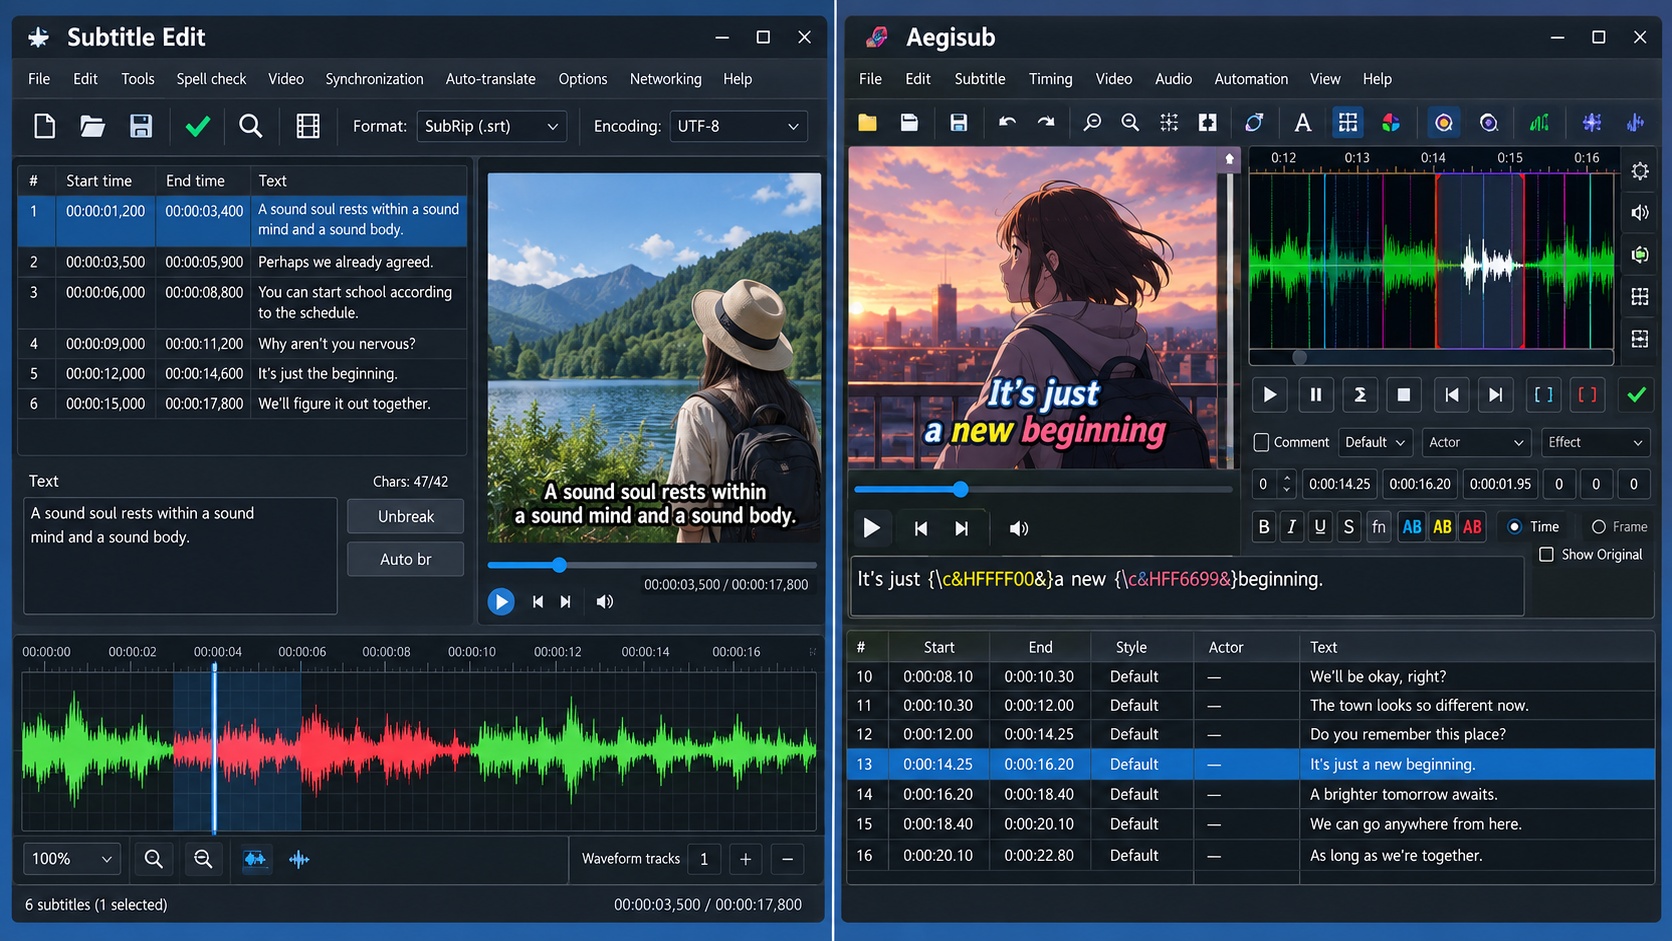1672x941 pixels.
Task: Click the Subtitle Edit video progress slider handle
Action: 559,565
